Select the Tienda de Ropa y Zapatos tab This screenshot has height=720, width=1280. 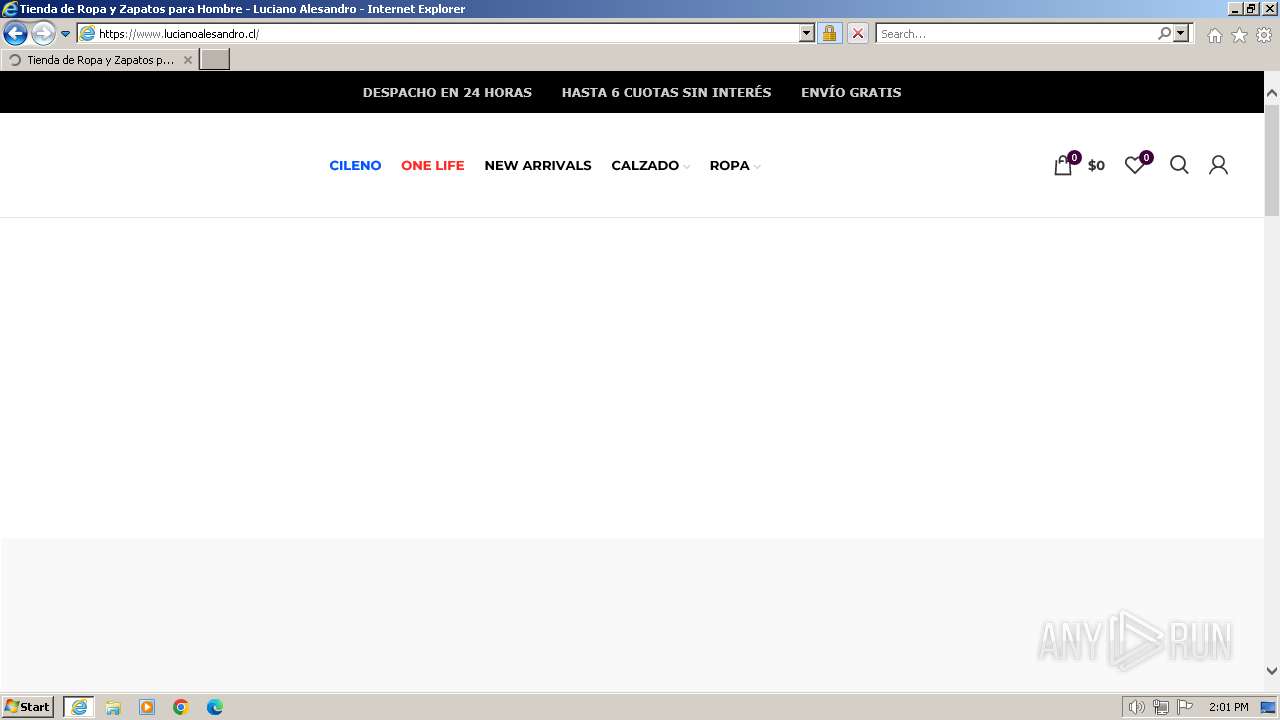[x=100, y=60]
